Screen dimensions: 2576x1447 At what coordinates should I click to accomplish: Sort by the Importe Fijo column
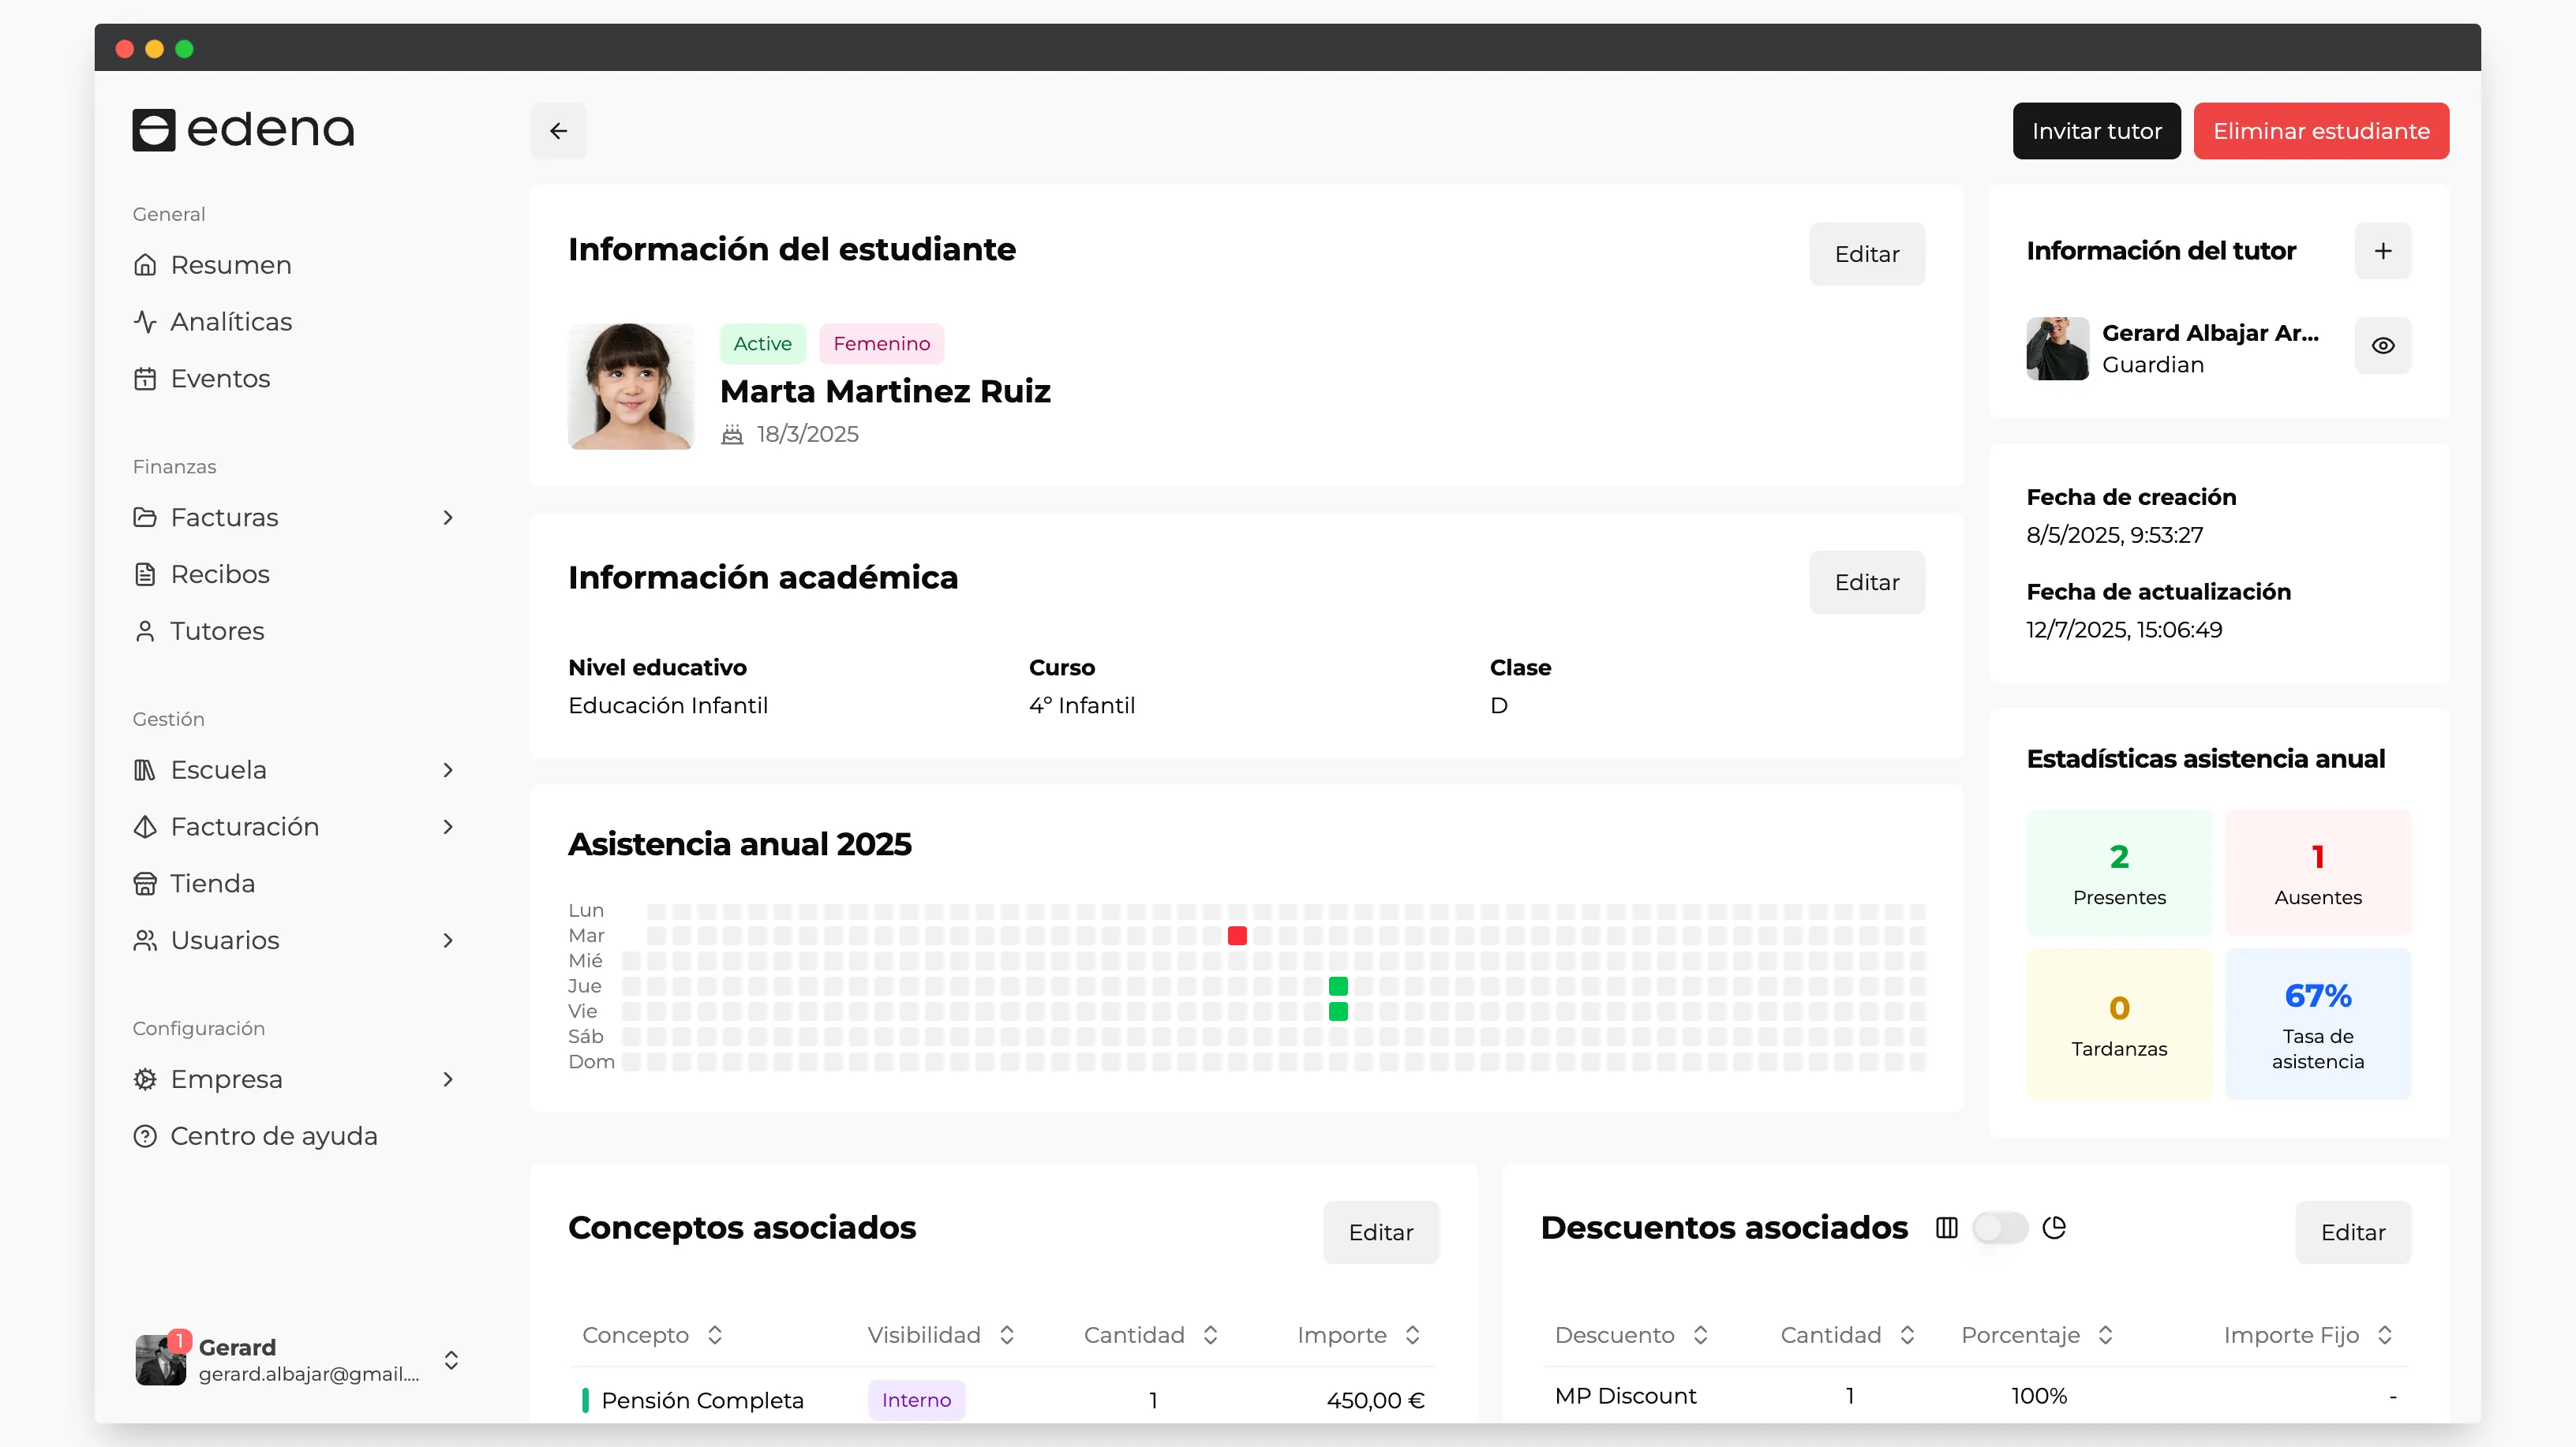[2308, 1335]
